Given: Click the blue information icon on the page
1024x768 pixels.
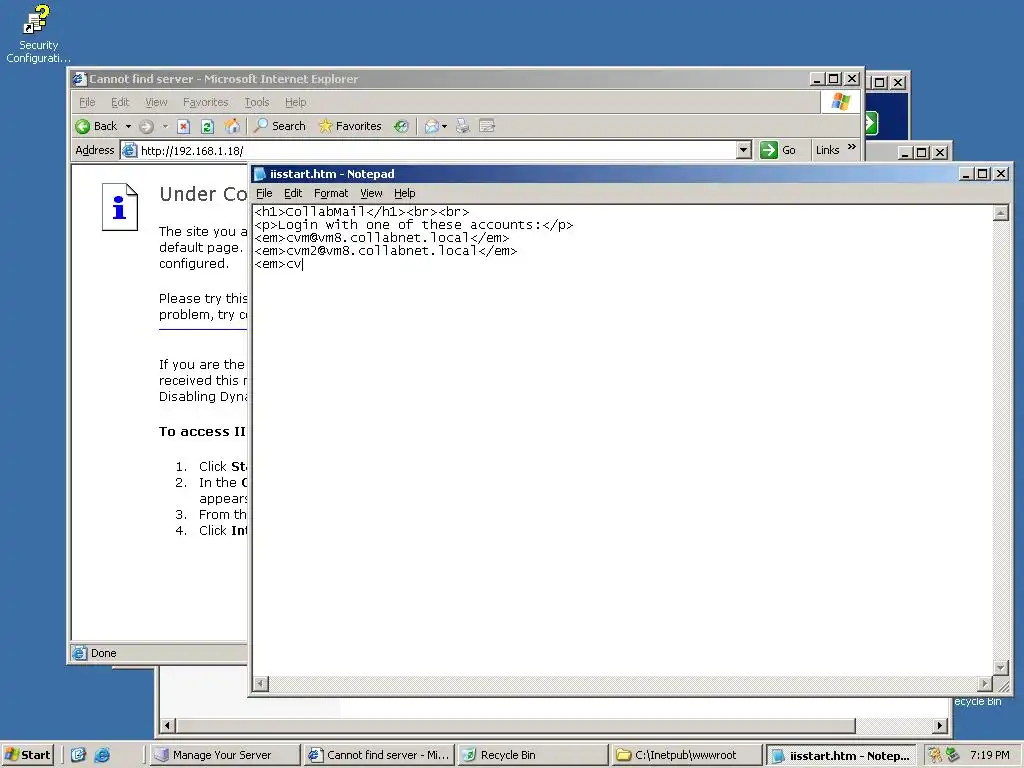Looking at the screenshot, I should pyautogui.click(x=120, y=207).
